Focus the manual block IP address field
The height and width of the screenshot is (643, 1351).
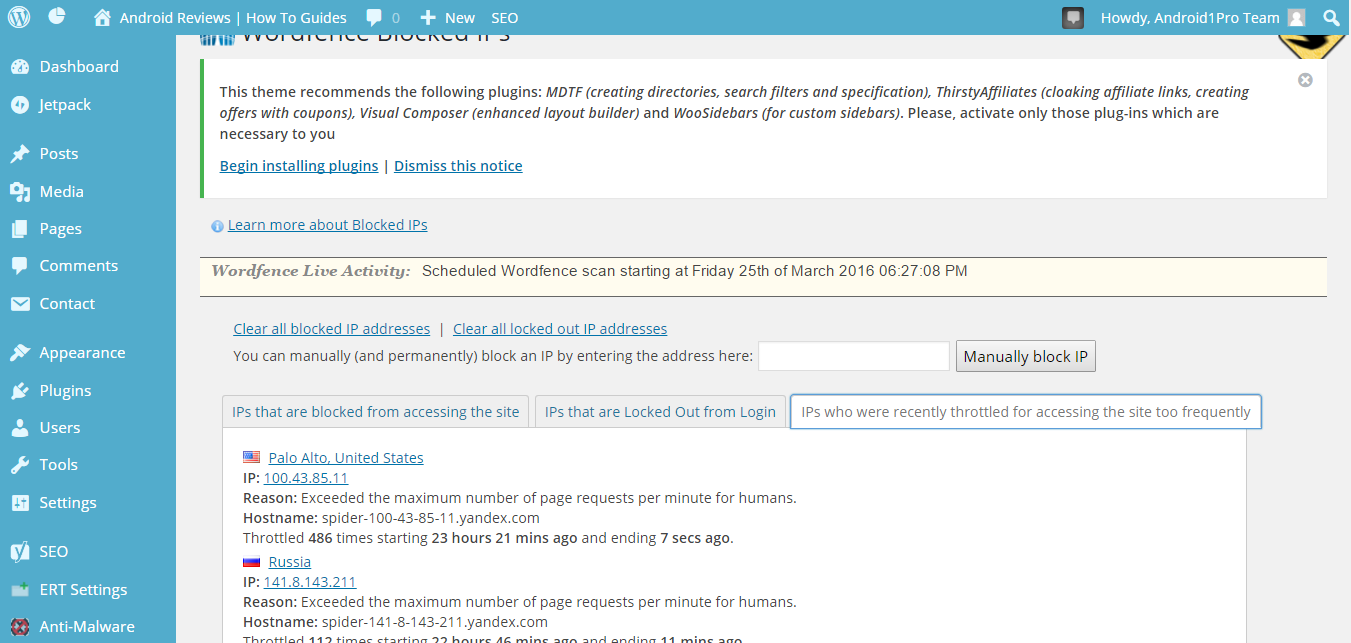coord(854,357)
